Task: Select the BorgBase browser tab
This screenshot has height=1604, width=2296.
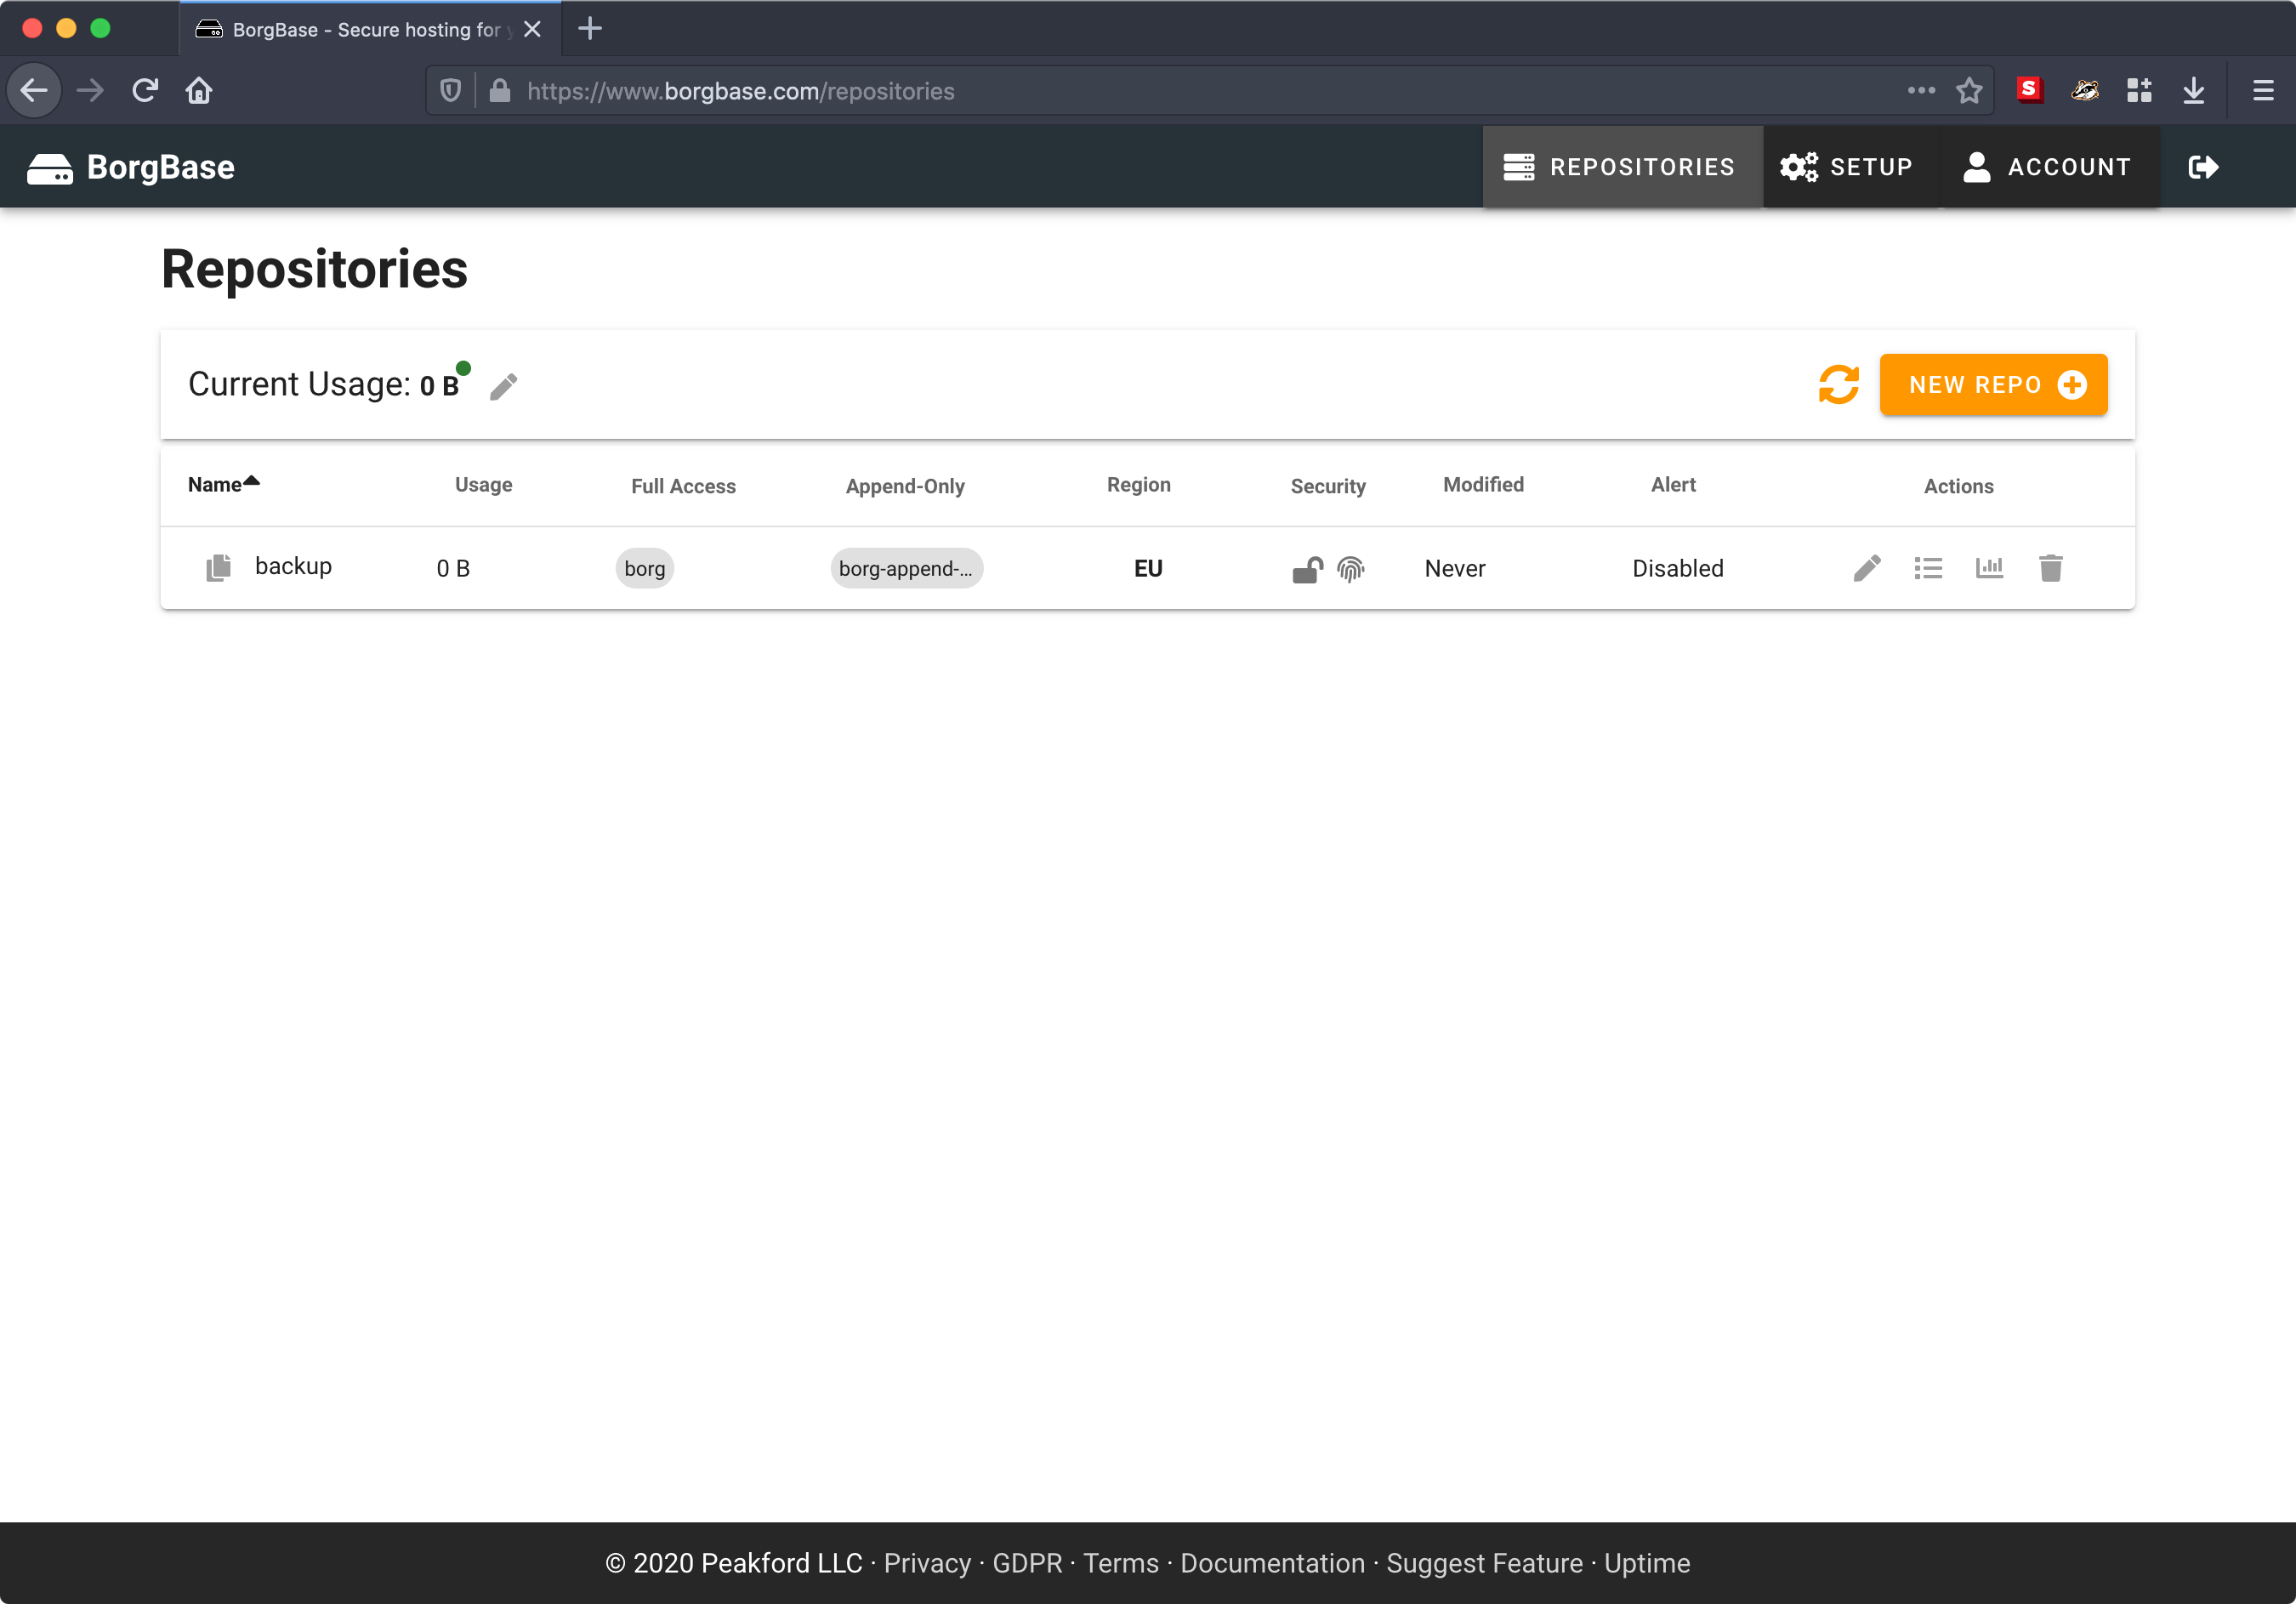Action: (x=370, y=29)
